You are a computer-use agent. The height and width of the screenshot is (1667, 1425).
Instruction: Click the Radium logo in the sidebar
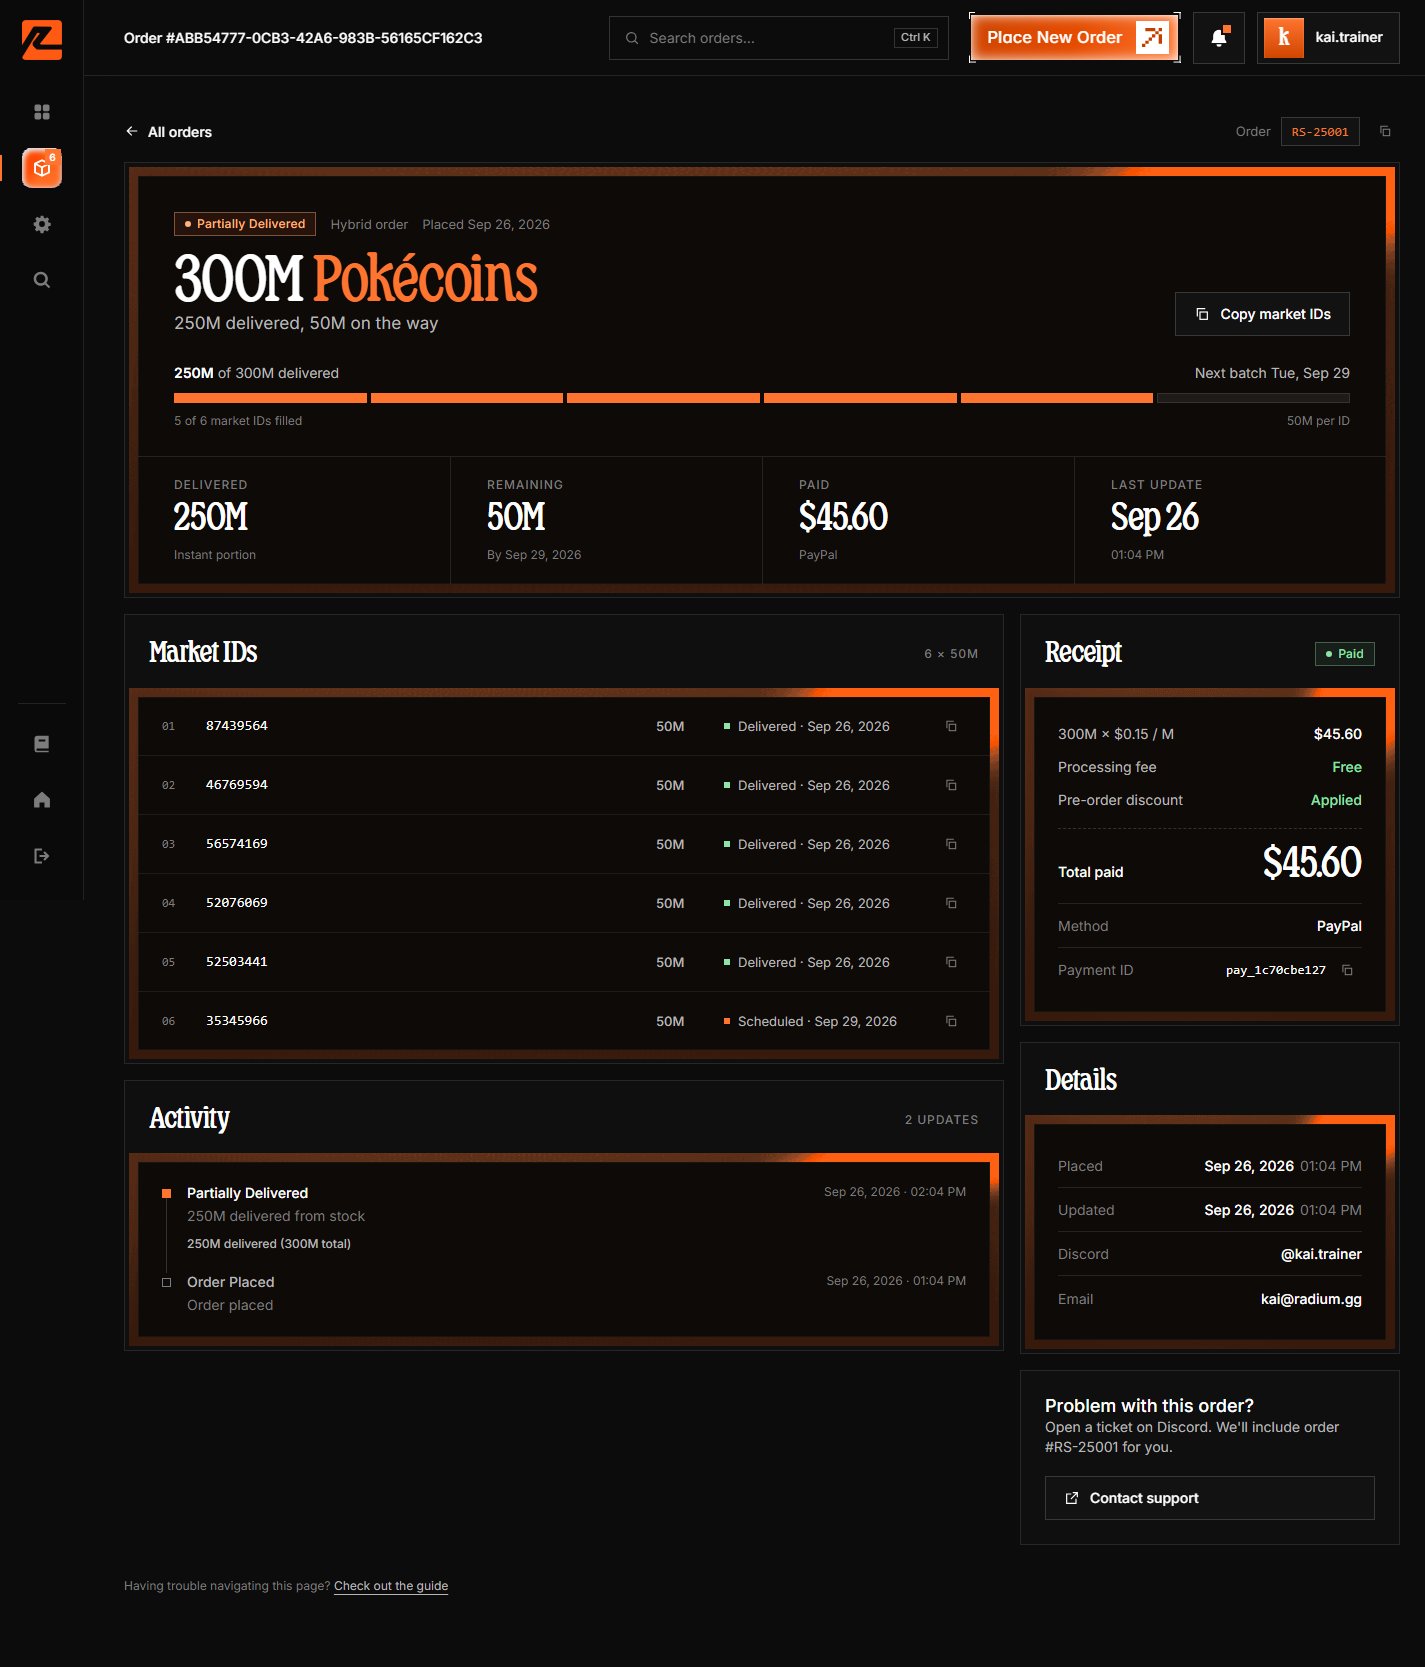(42, 39)
